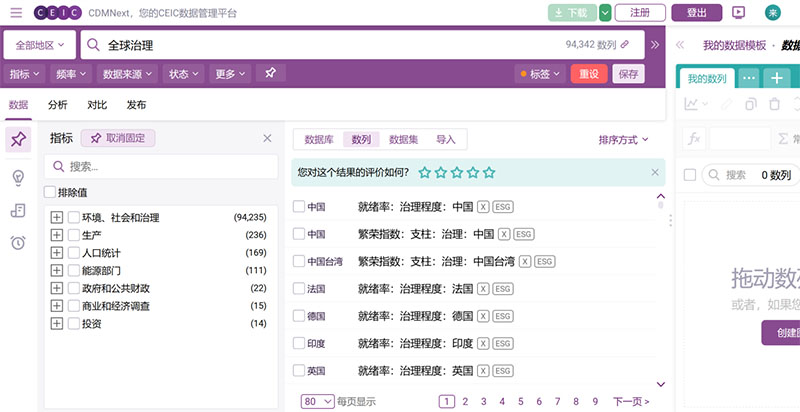Collapse search panel with double-arrow icon
The width and height of the screenshot is (800, 412).
tap(655, 45)
